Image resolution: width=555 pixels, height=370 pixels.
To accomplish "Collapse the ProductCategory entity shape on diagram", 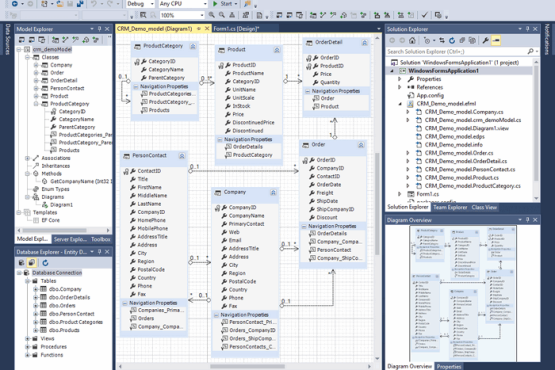I will [193, 46].
